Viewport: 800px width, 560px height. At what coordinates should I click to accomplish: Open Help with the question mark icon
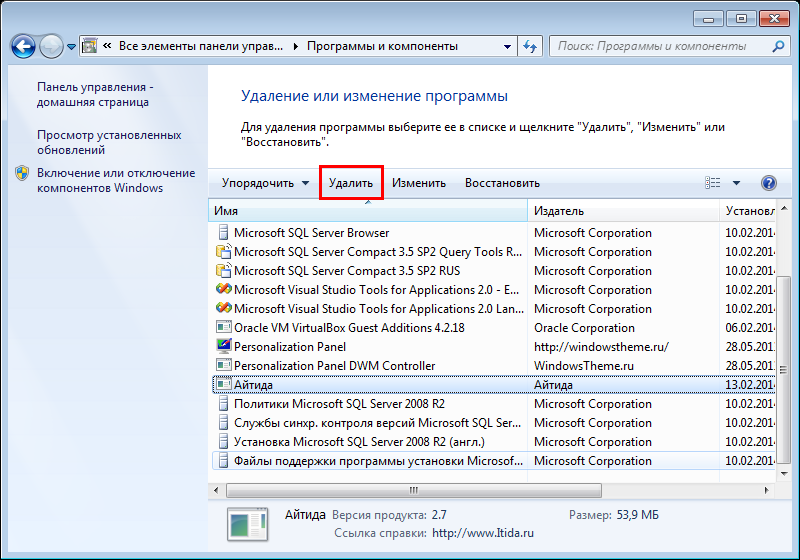point(768,183)
